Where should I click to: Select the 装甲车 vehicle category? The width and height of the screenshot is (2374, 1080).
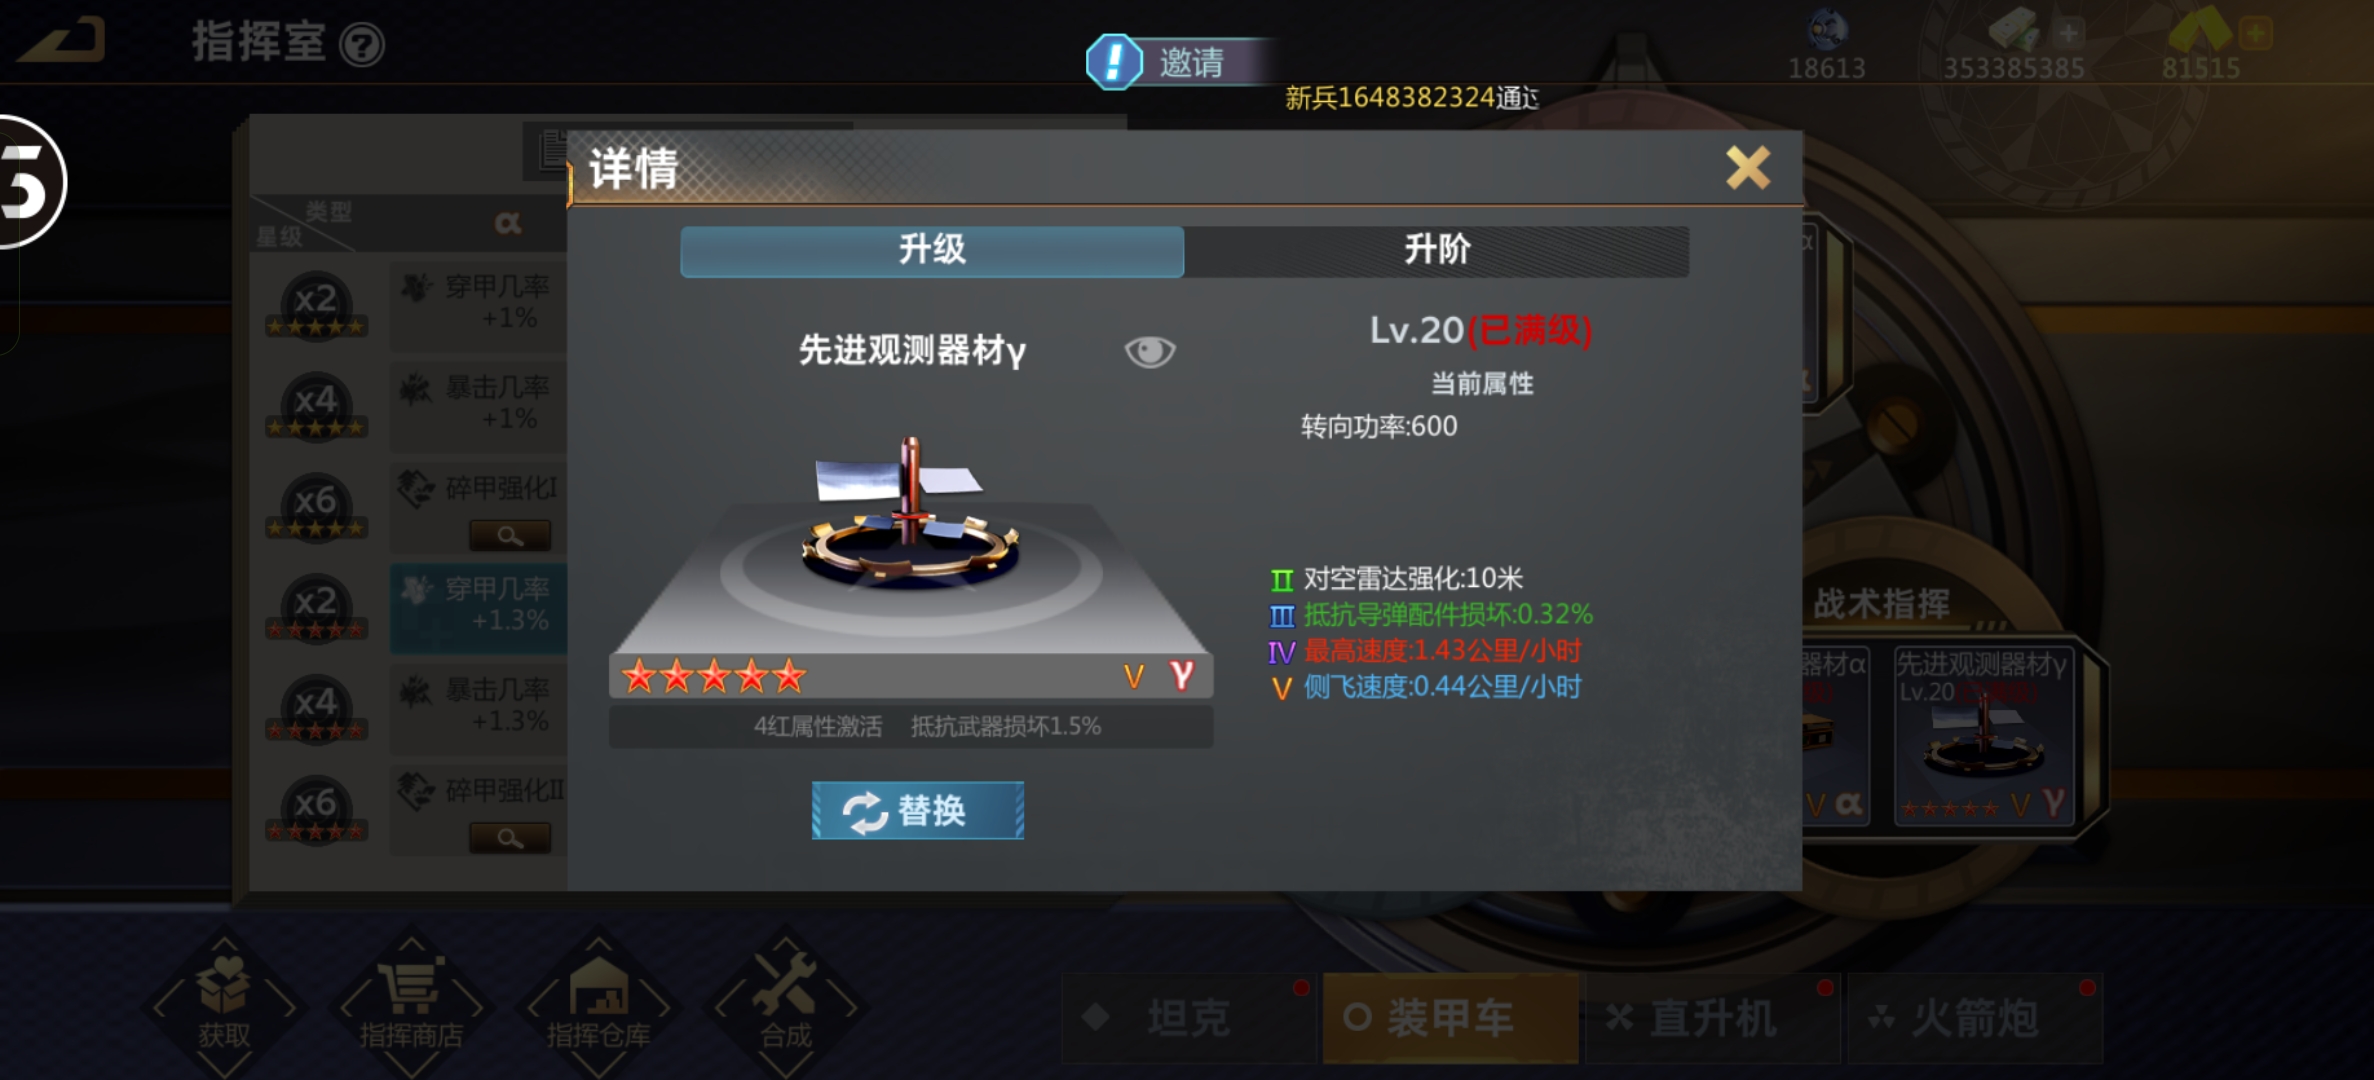1450,1018
